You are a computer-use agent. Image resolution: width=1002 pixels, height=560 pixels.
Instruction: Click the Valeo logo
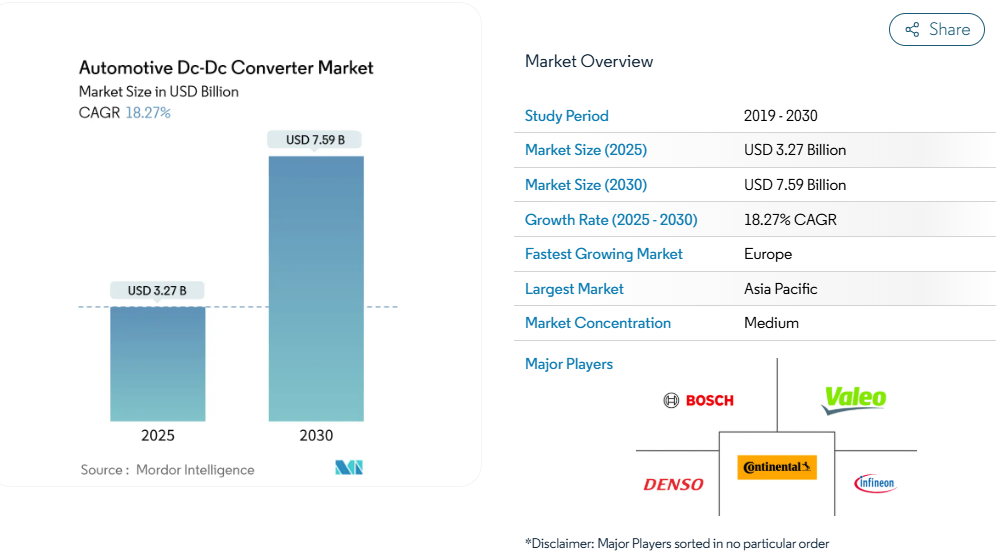[x=854, y=400]
